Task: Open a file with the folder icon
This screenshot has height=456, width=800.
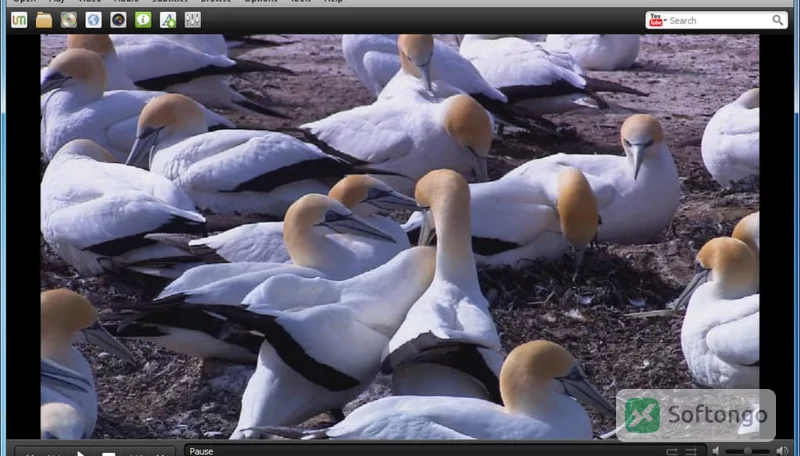Action: (x=44, y=20)
